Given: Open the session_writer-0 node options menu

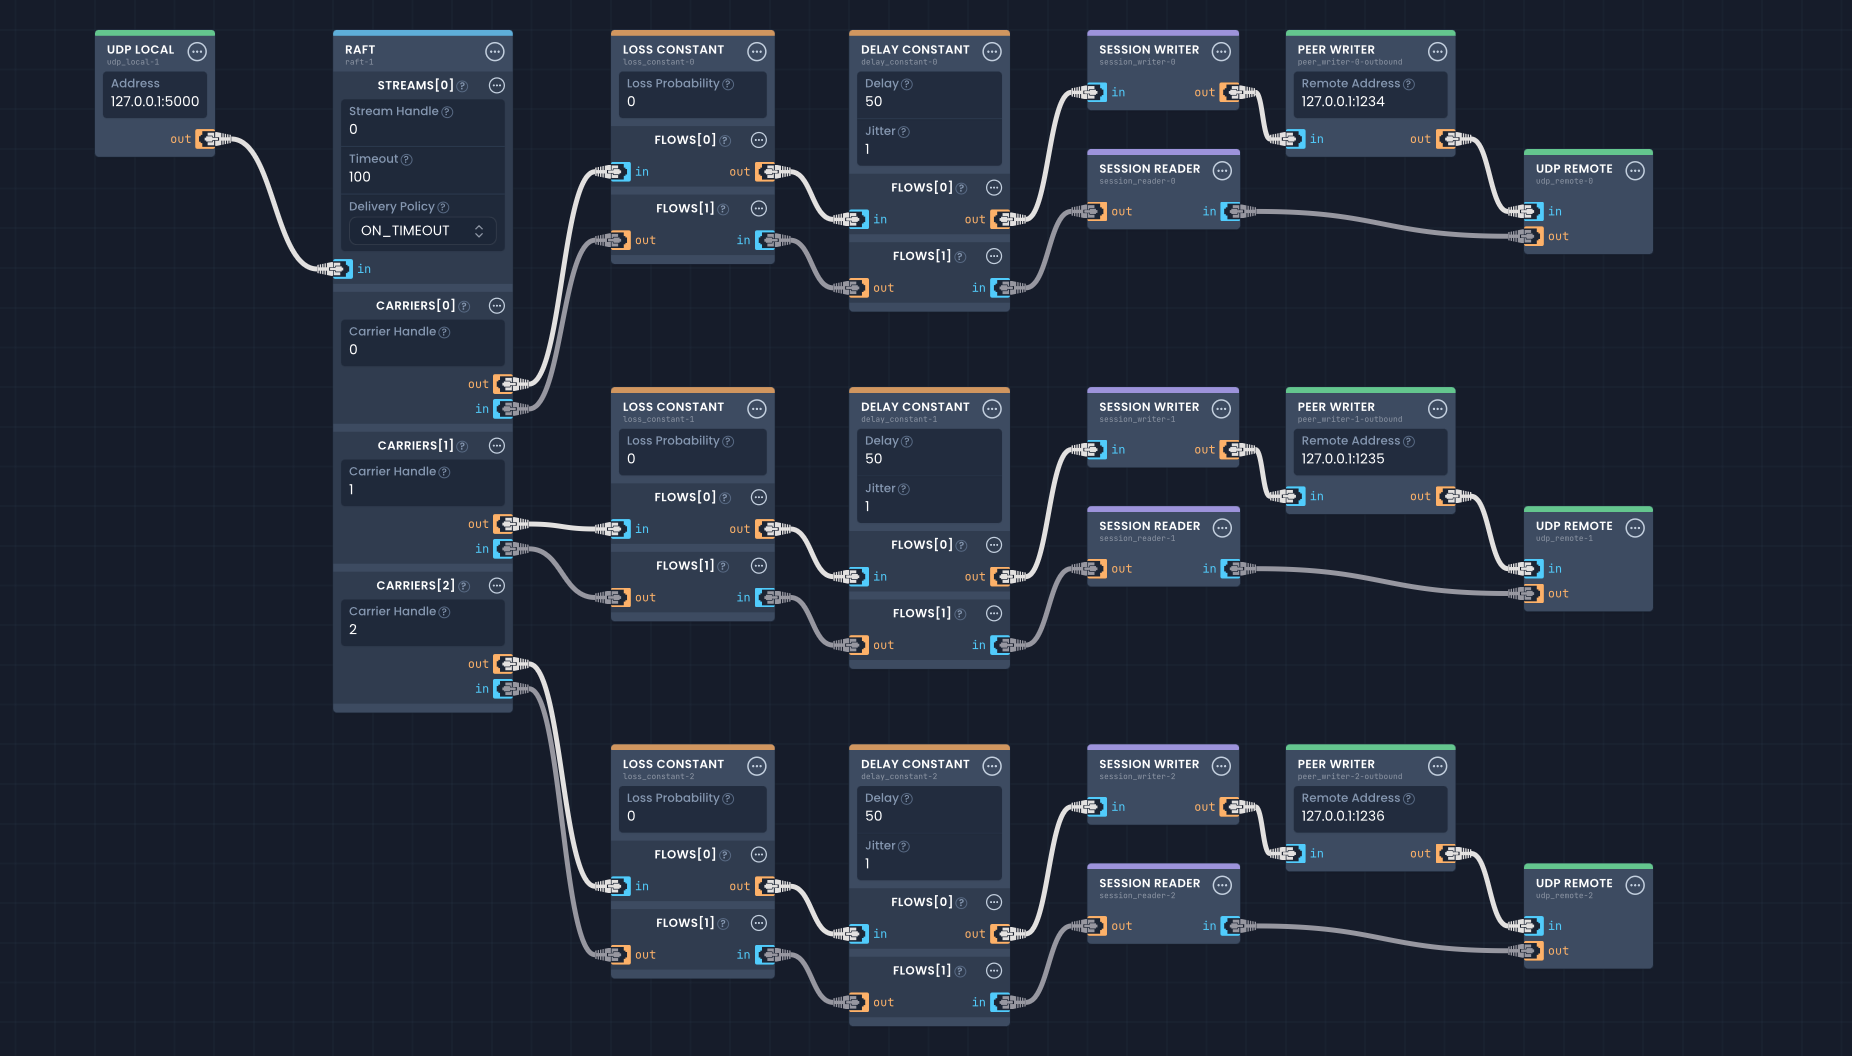Looking at the screenshot, I should 1221,51.
